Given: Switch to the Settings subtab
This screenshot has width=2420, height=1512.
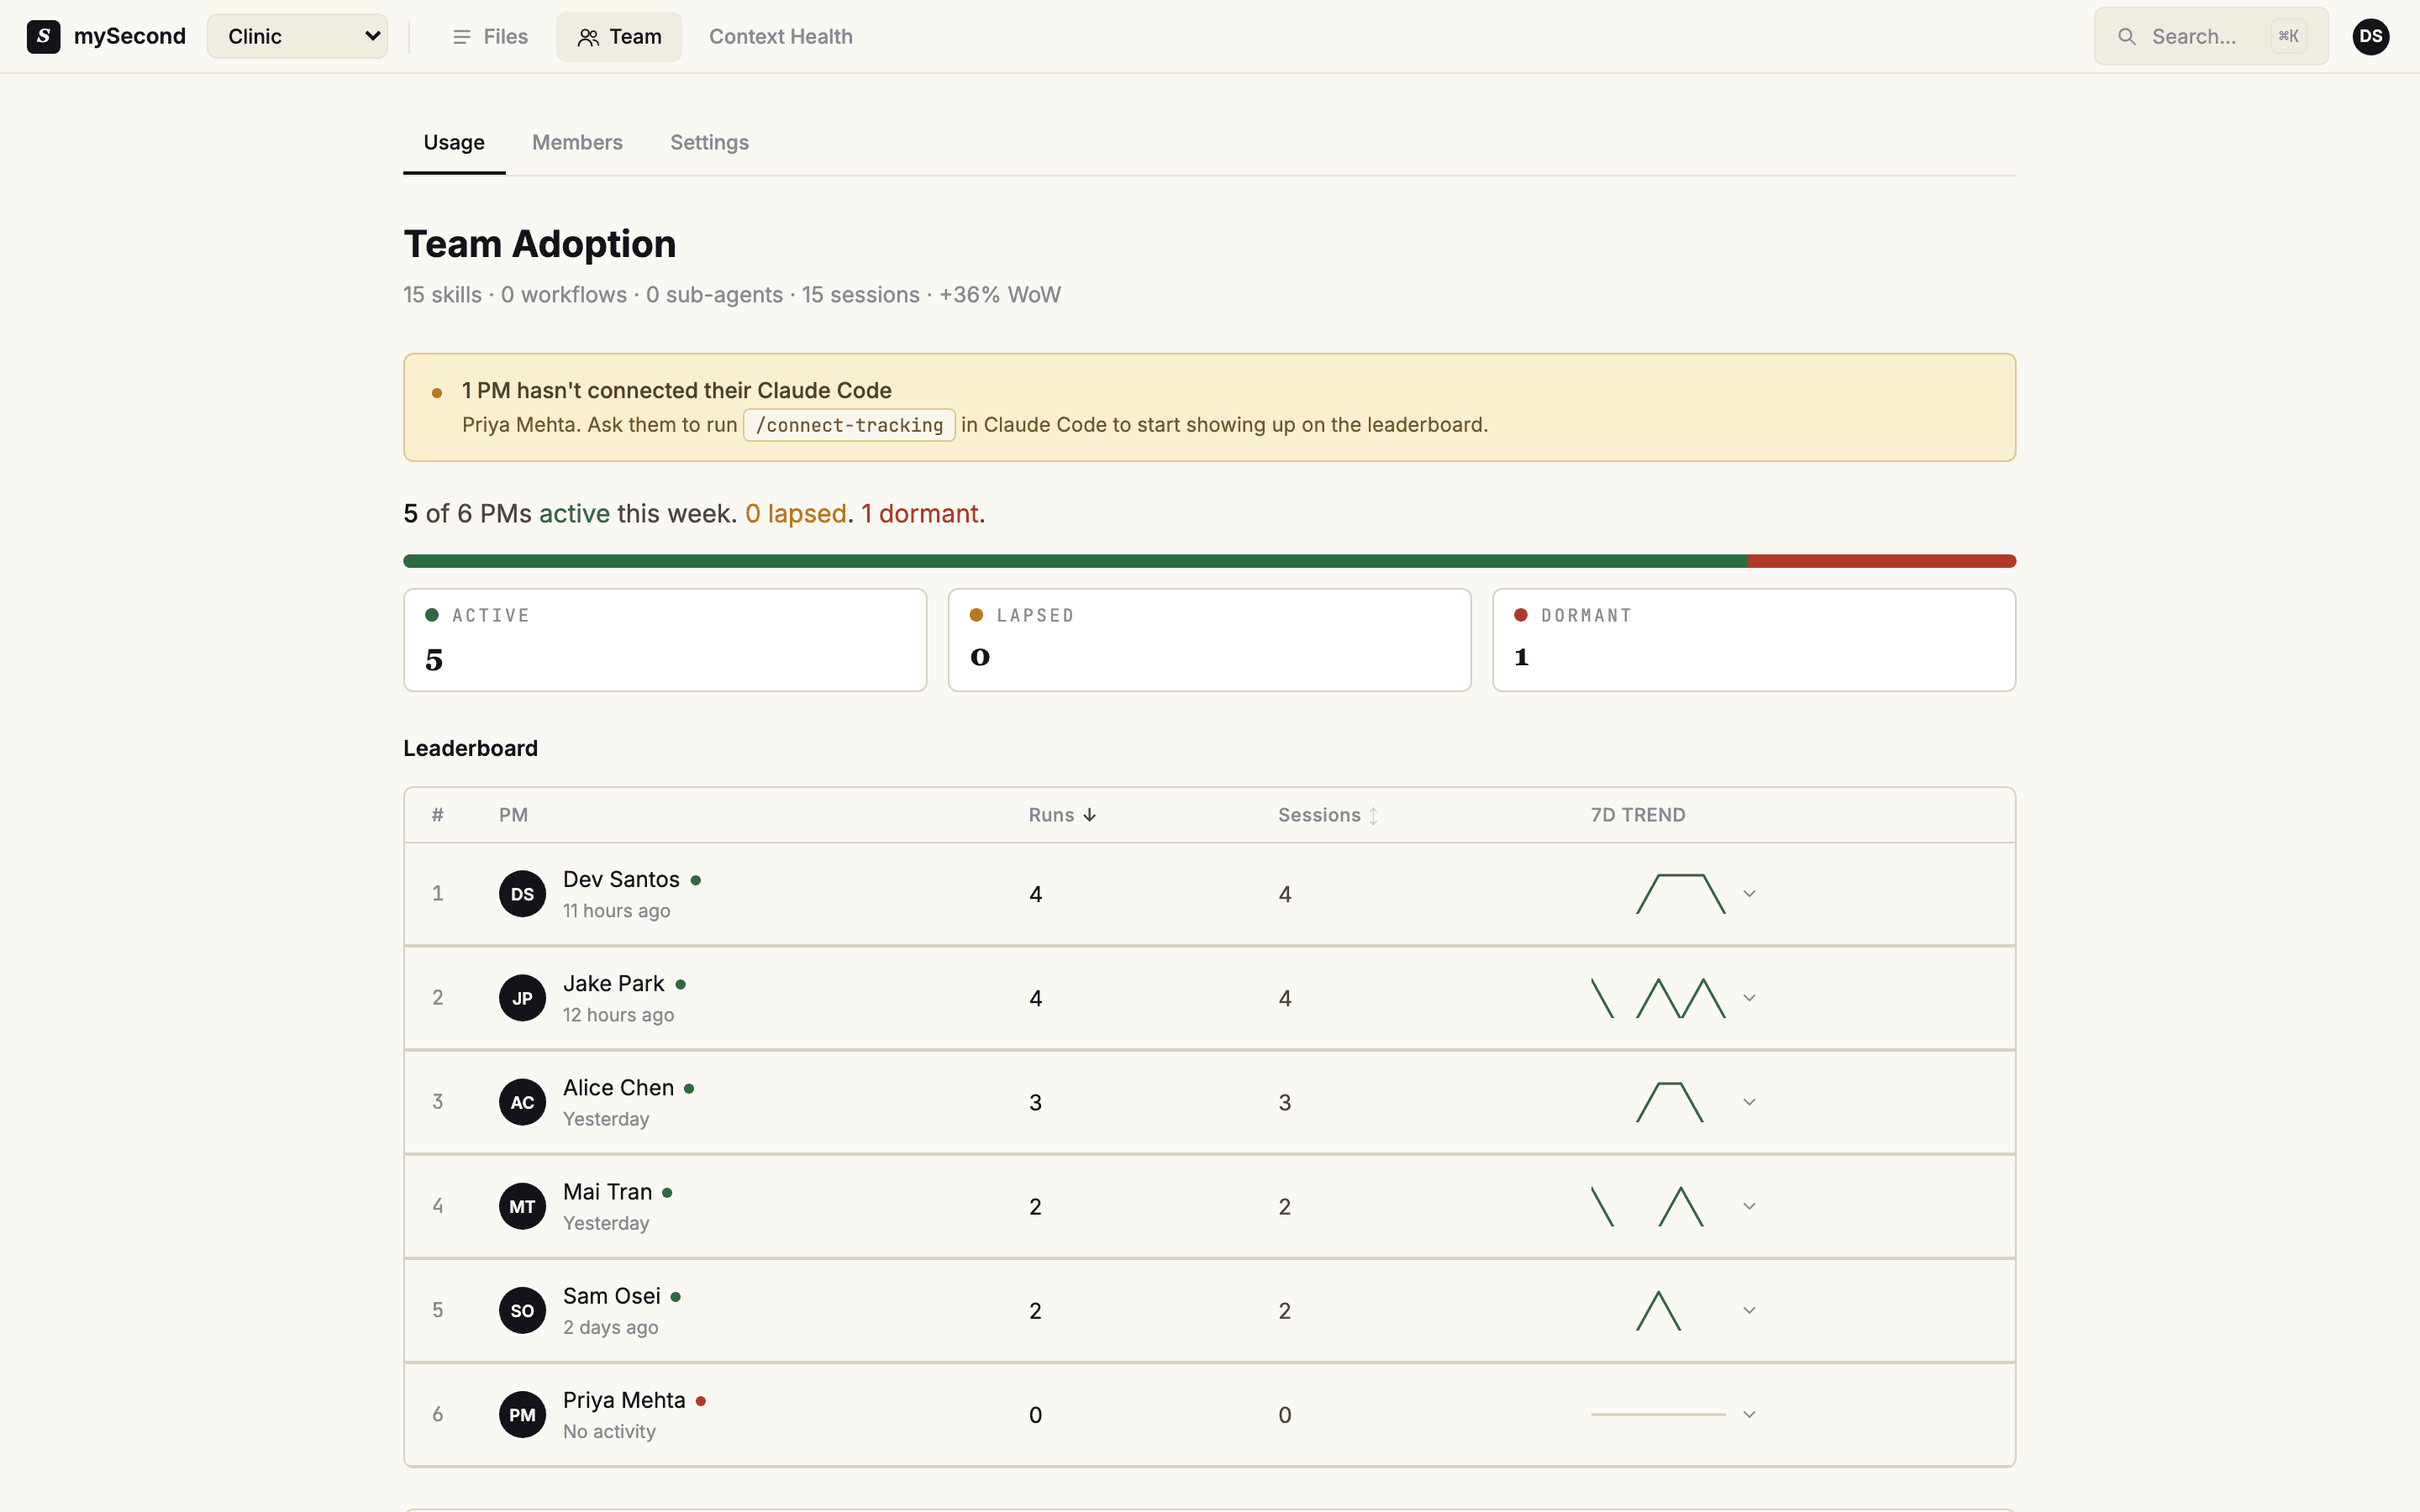Looking at the screenshot, I should [709, 142].
